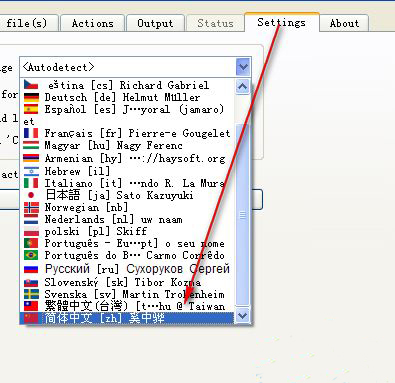The width and height of the screenshot is (395, 383).
Task: Click the language list scrollbar thumb
Action: [242, 215]
